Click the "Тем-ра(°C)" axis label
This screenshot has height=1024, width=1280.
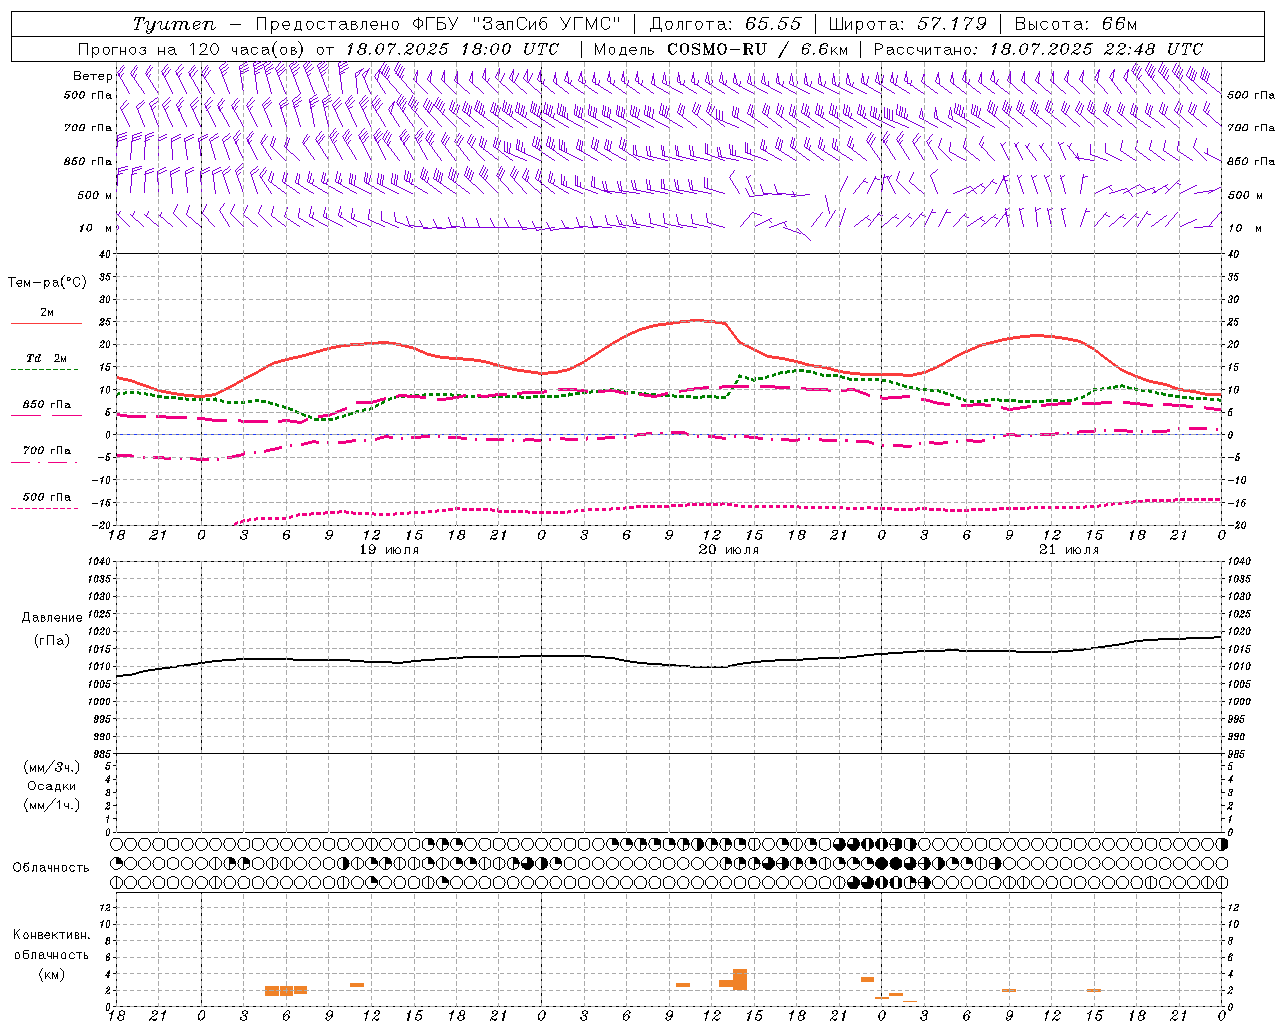(x=47, y=283)
